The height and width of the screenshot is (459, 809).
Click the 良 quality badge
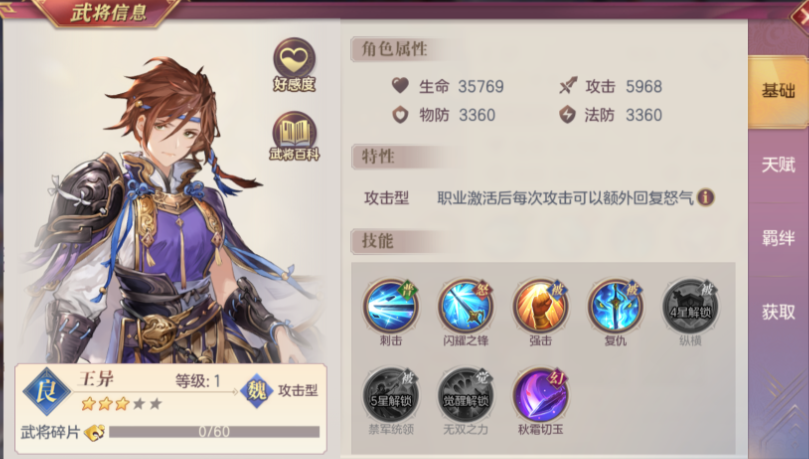46,391
